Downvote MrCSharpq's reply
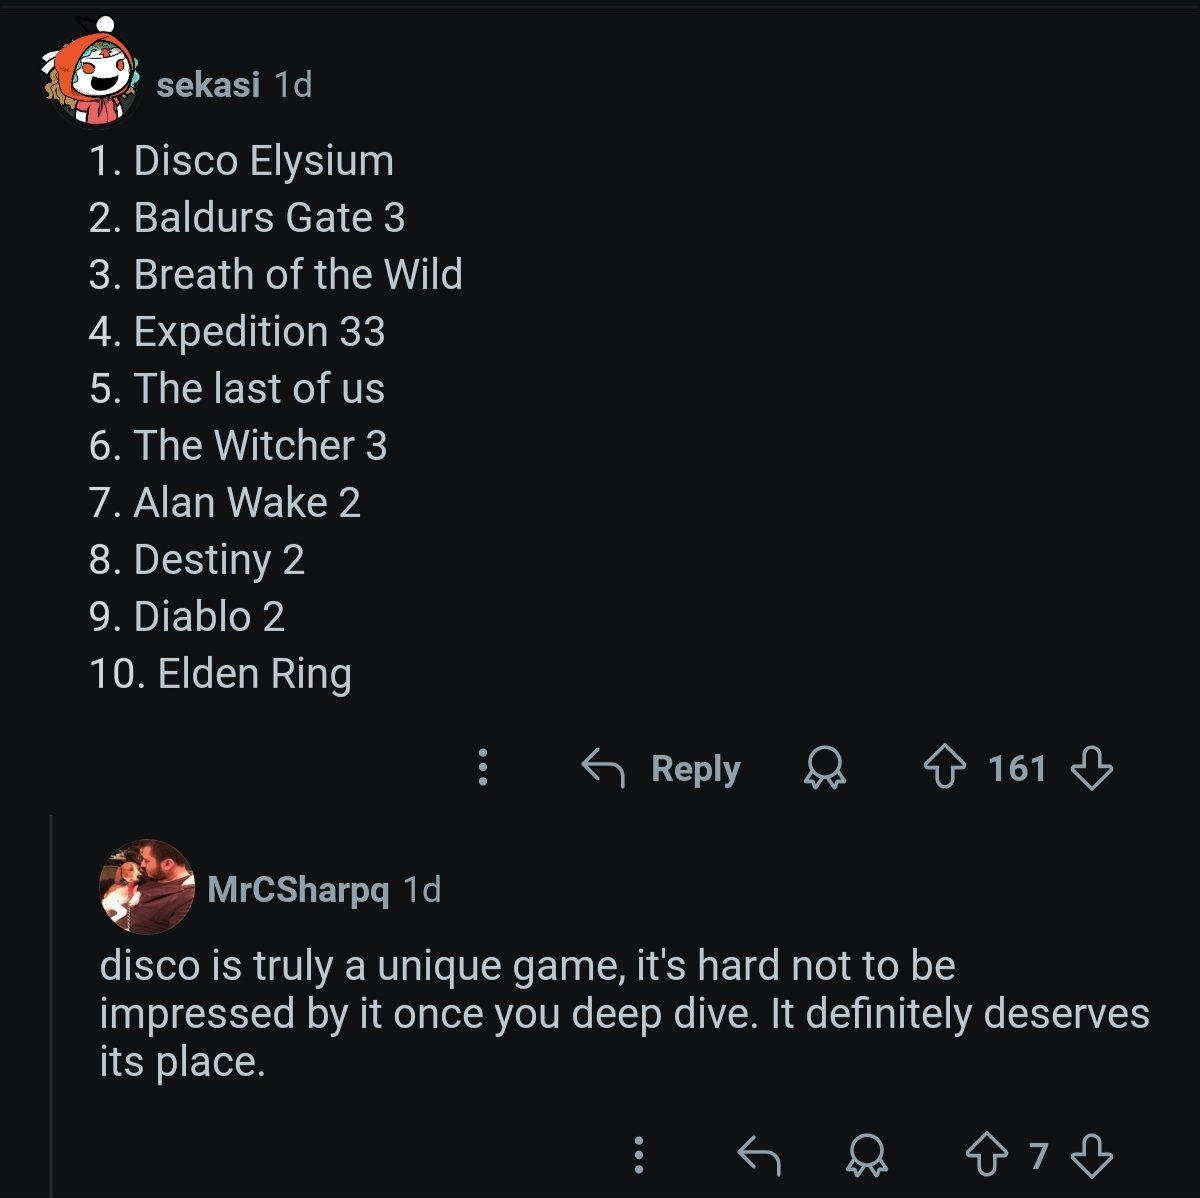 click(1091, 1156)
